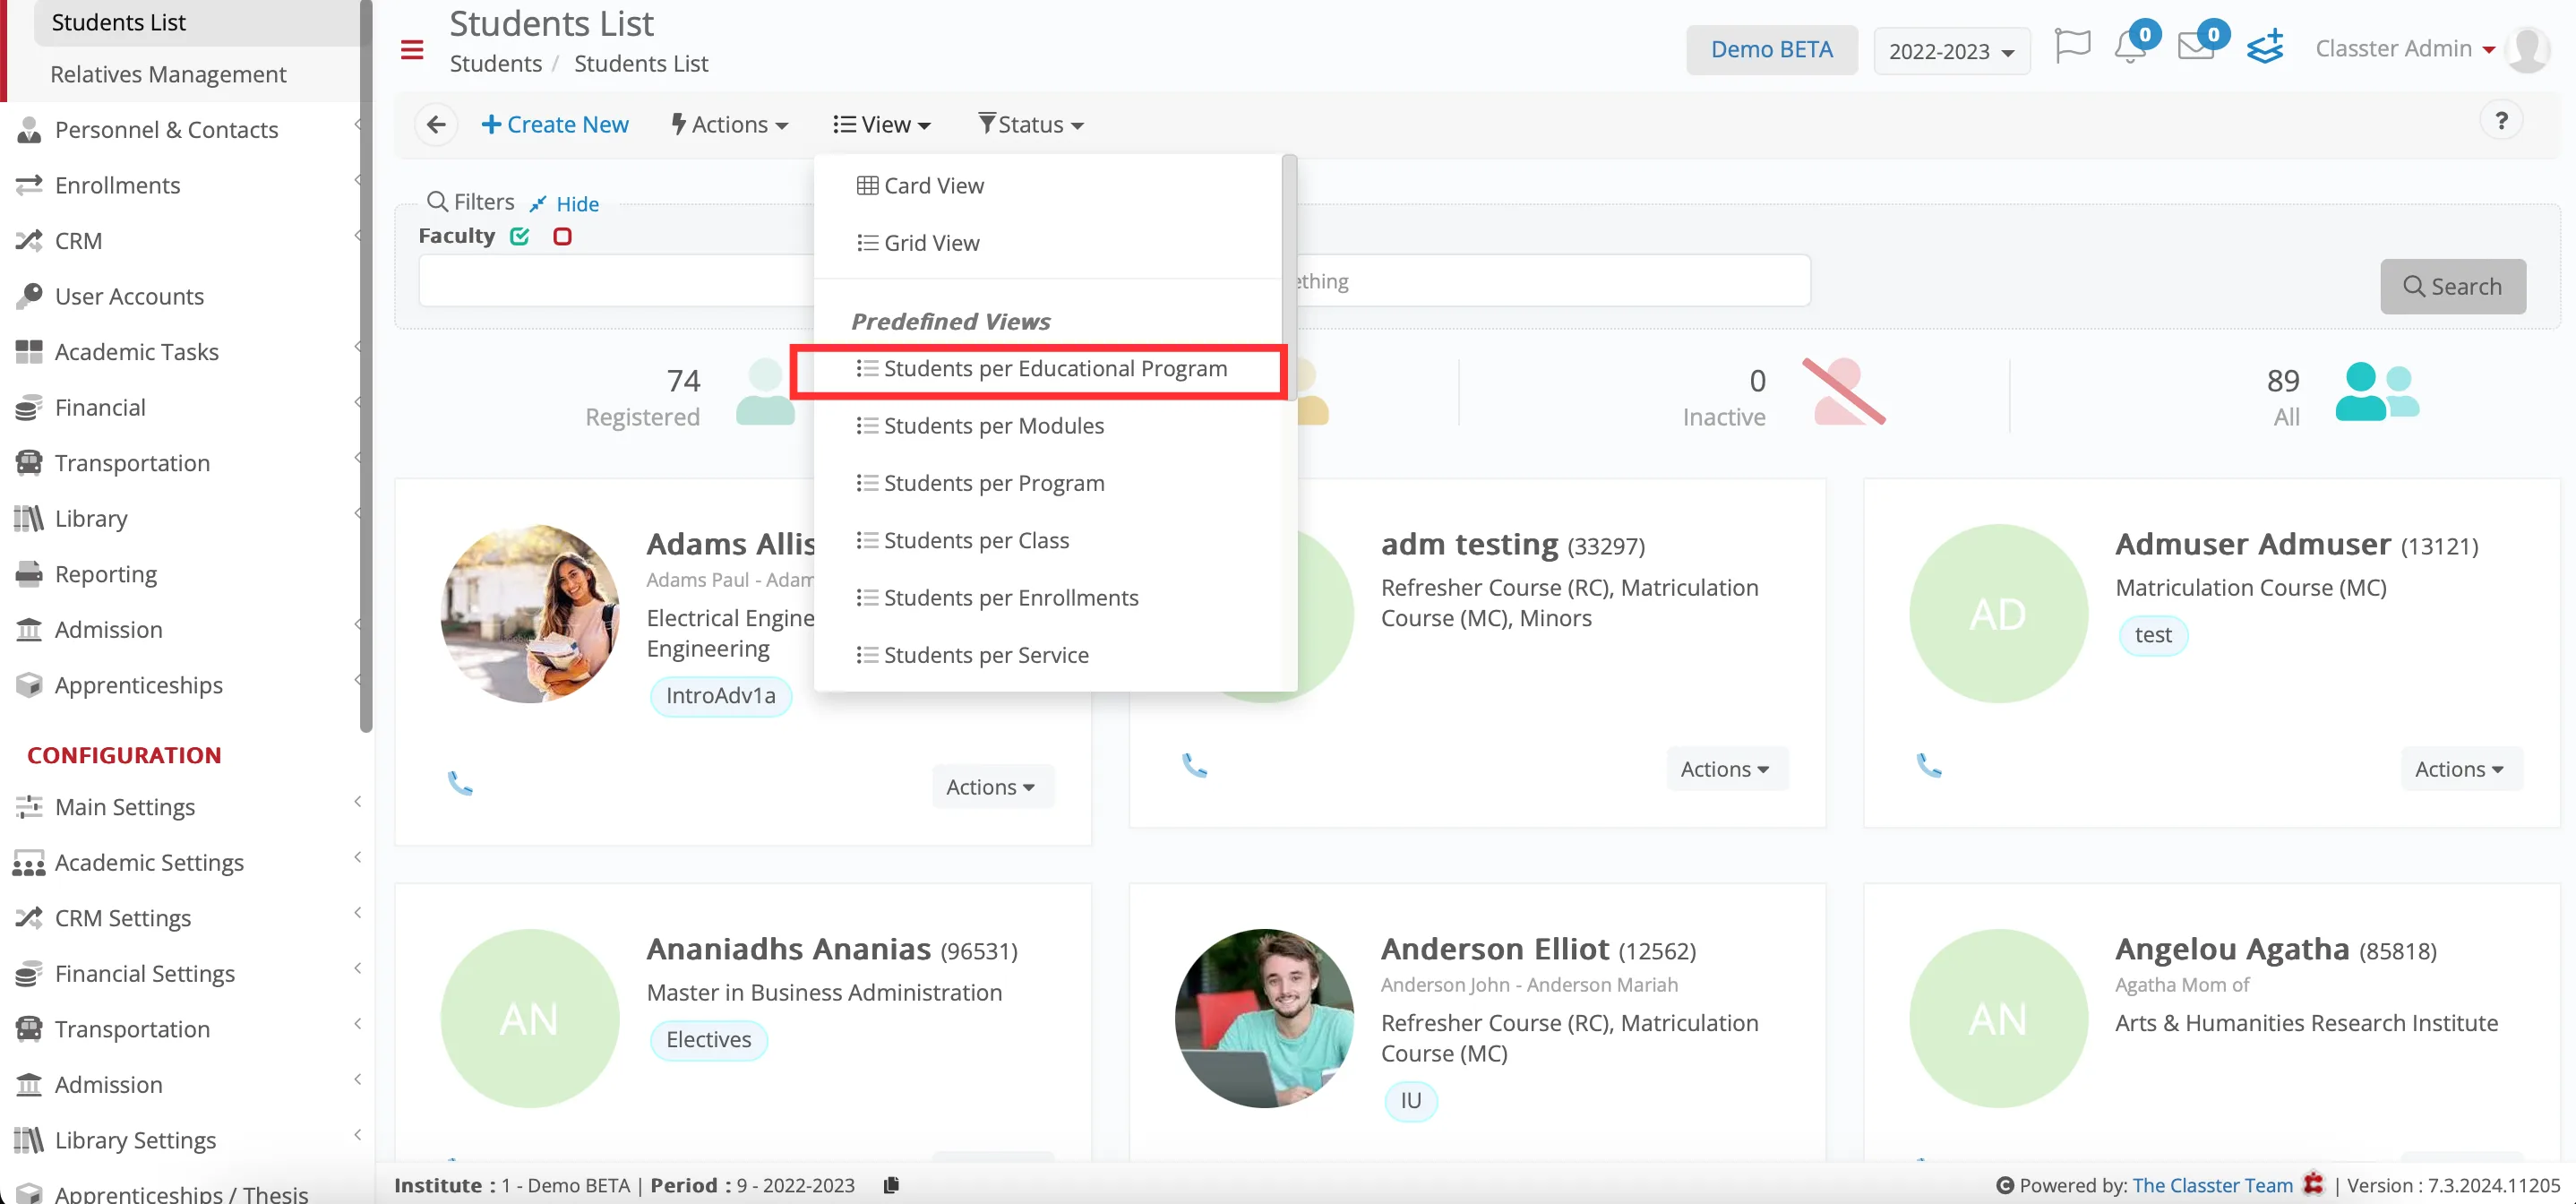Click the Electives tag on Ananiadhs card
2576x1204 pixels.
[708, 1040]
